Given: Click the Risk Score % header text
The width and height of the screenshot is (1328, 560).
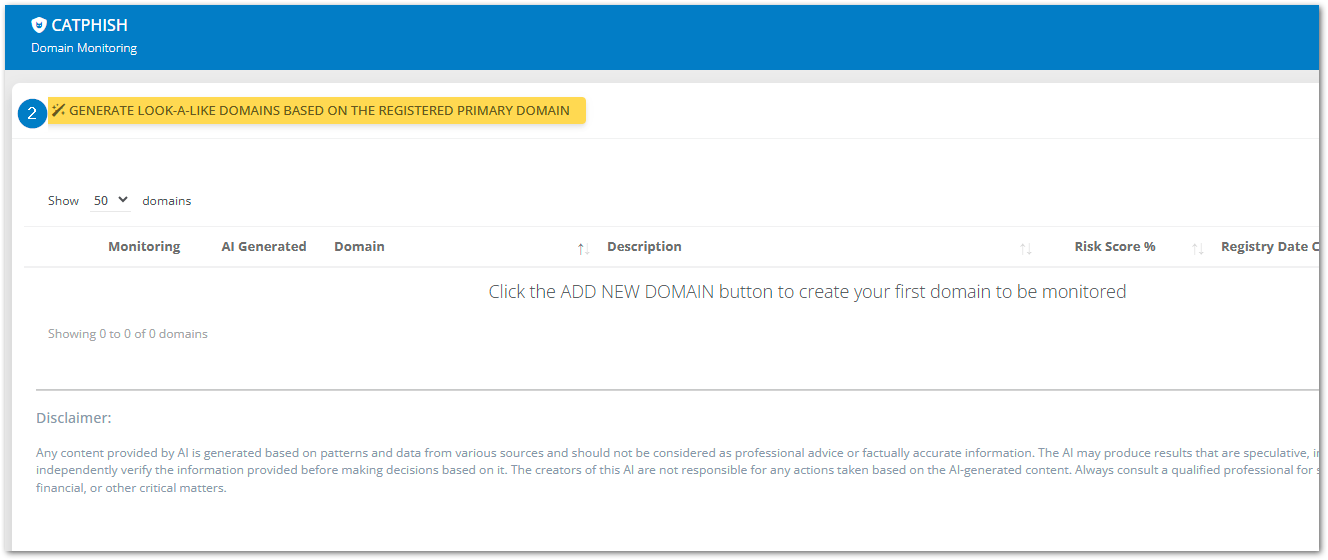Looking at the screenshot, I should [x=1115, y=247].
